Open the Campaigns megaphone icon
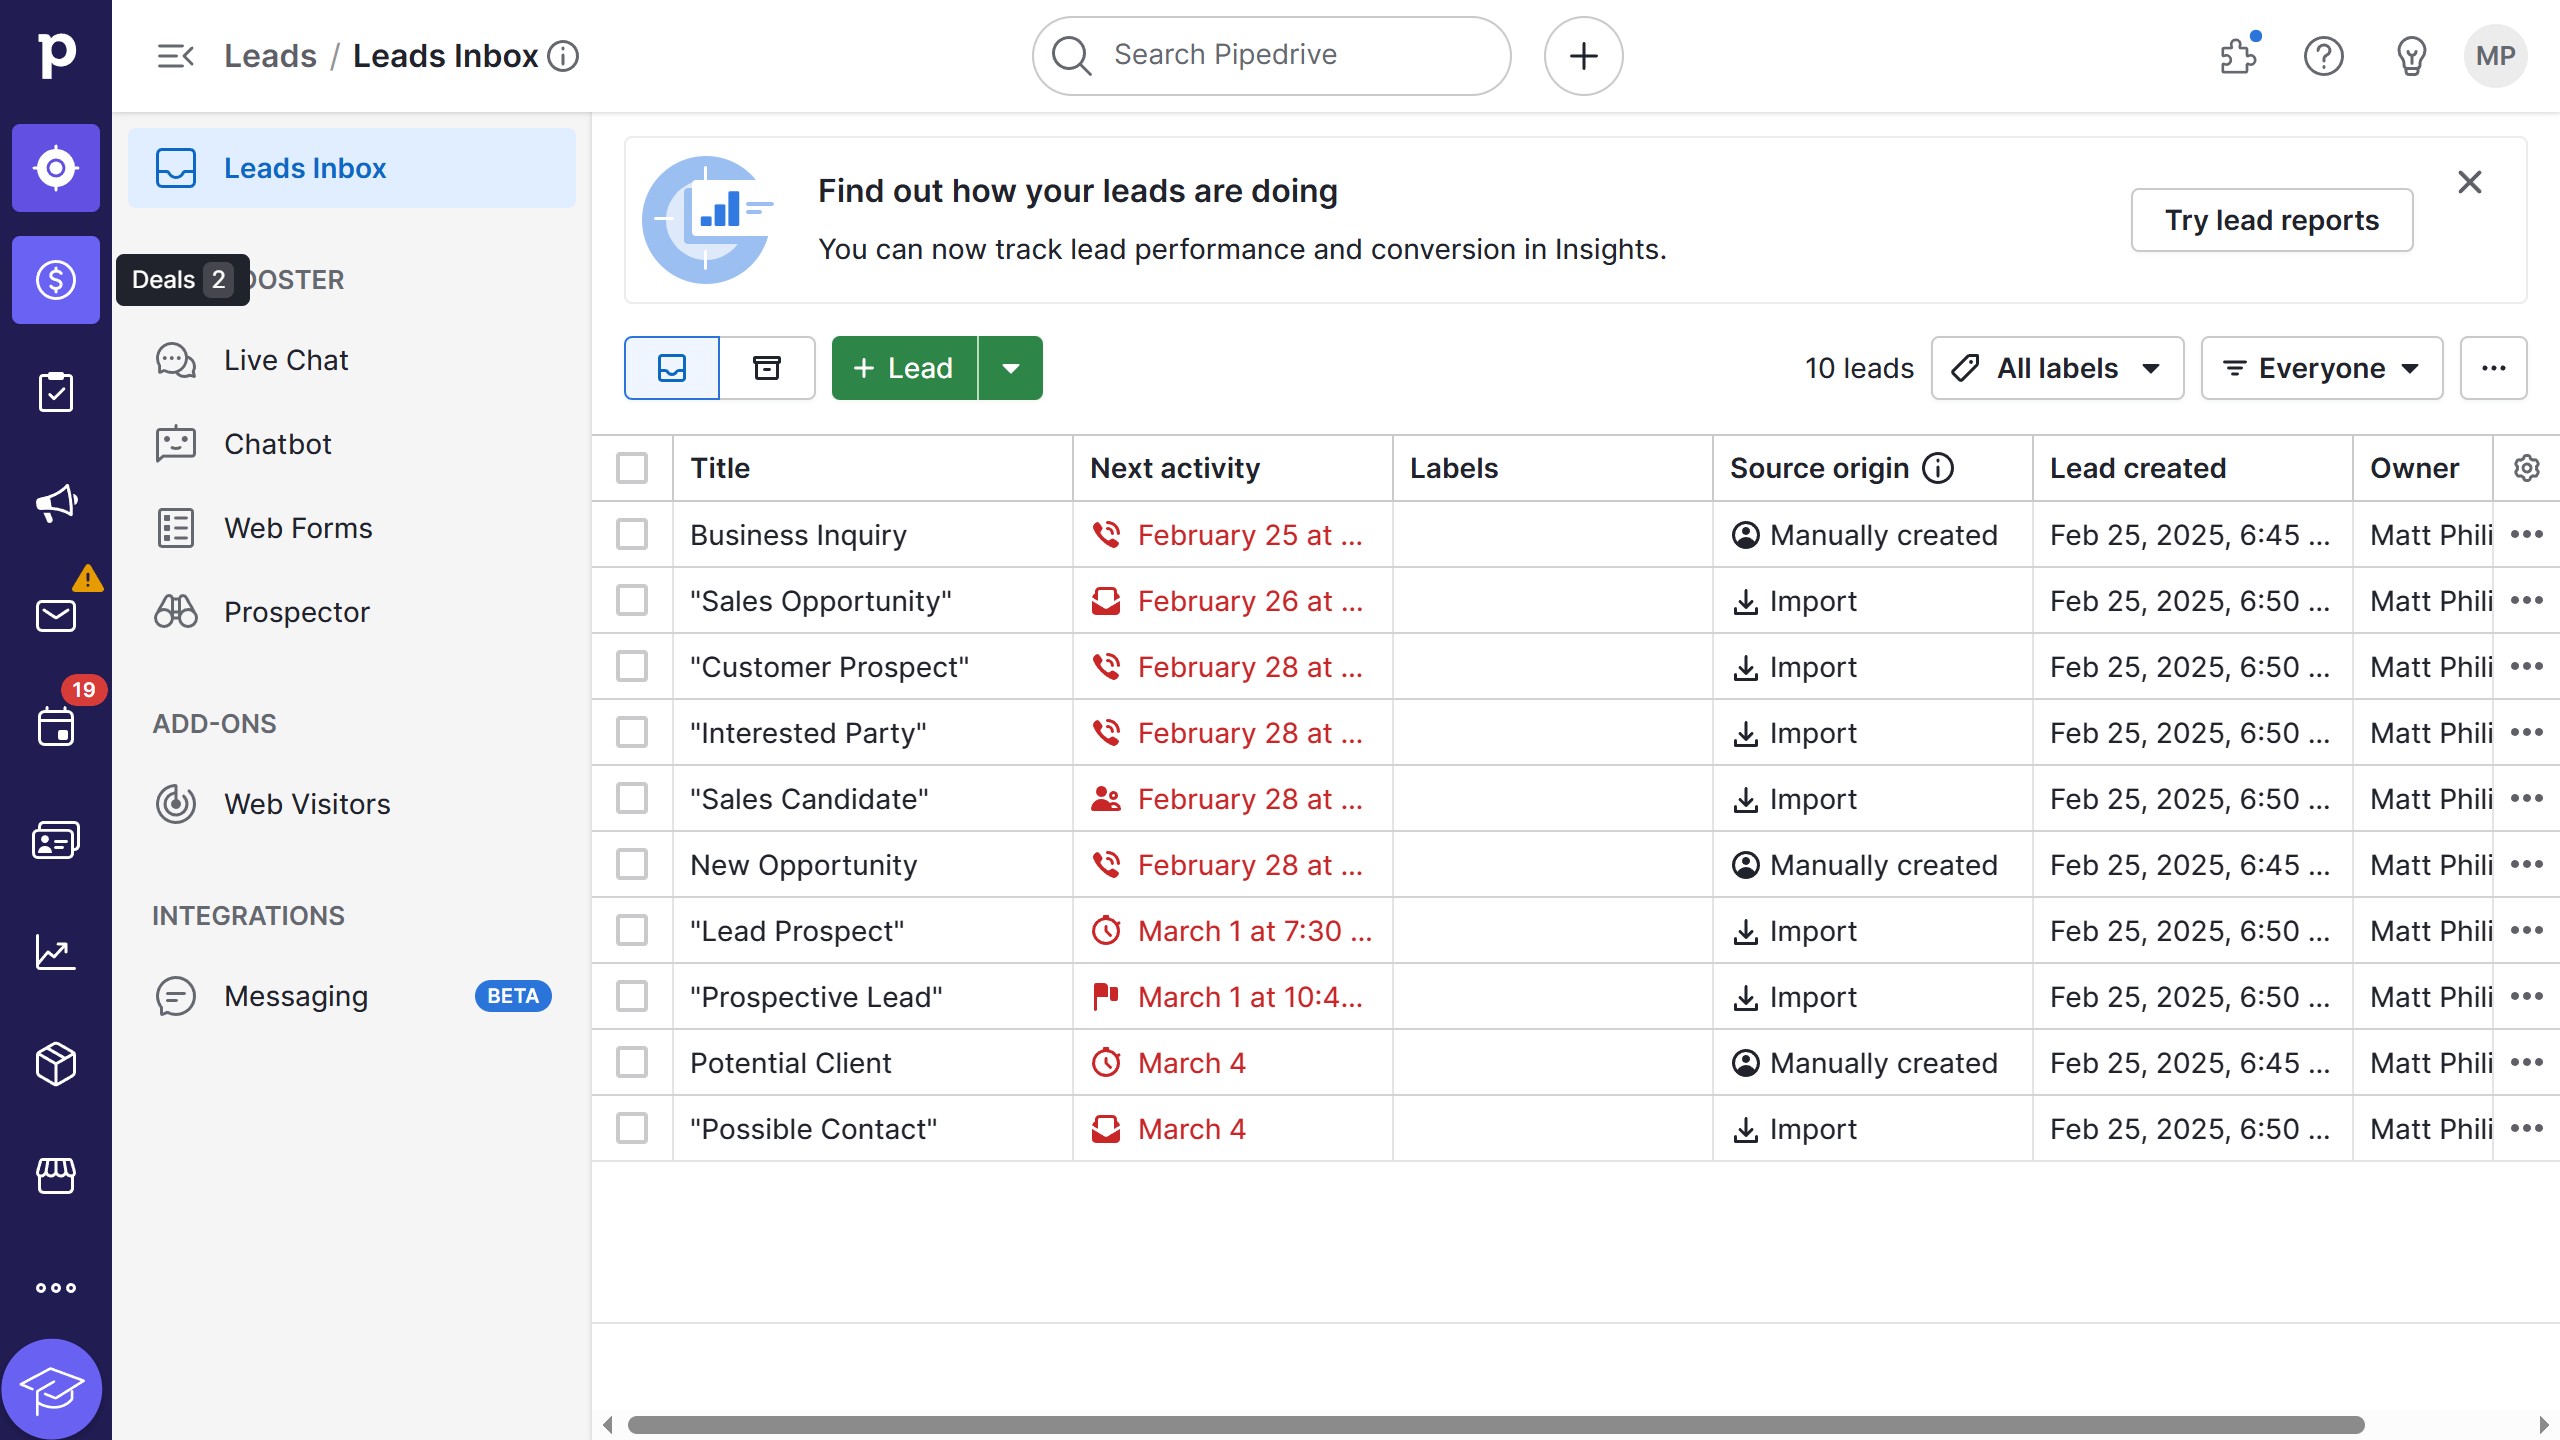 (x=56, y=503)
